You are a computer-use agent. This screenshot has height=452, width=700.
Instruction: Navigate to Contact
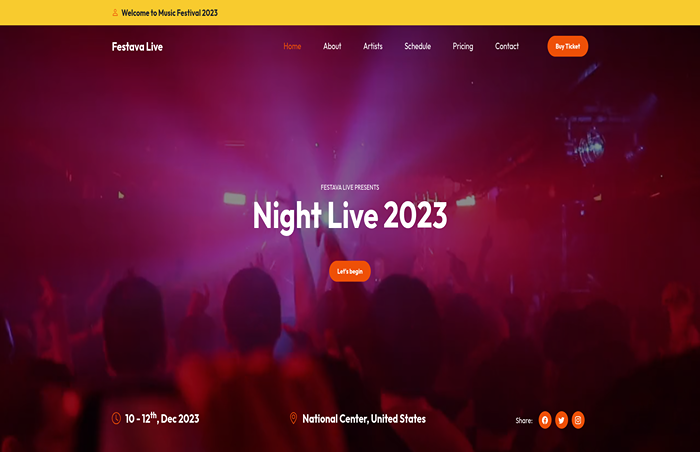[507, 46]
